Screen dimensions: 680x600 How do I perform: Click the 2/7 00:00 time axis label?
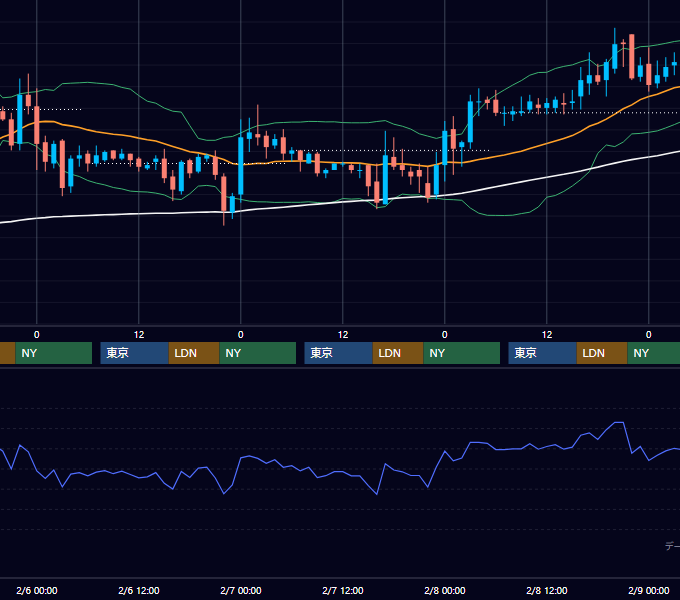click(241, 590)
